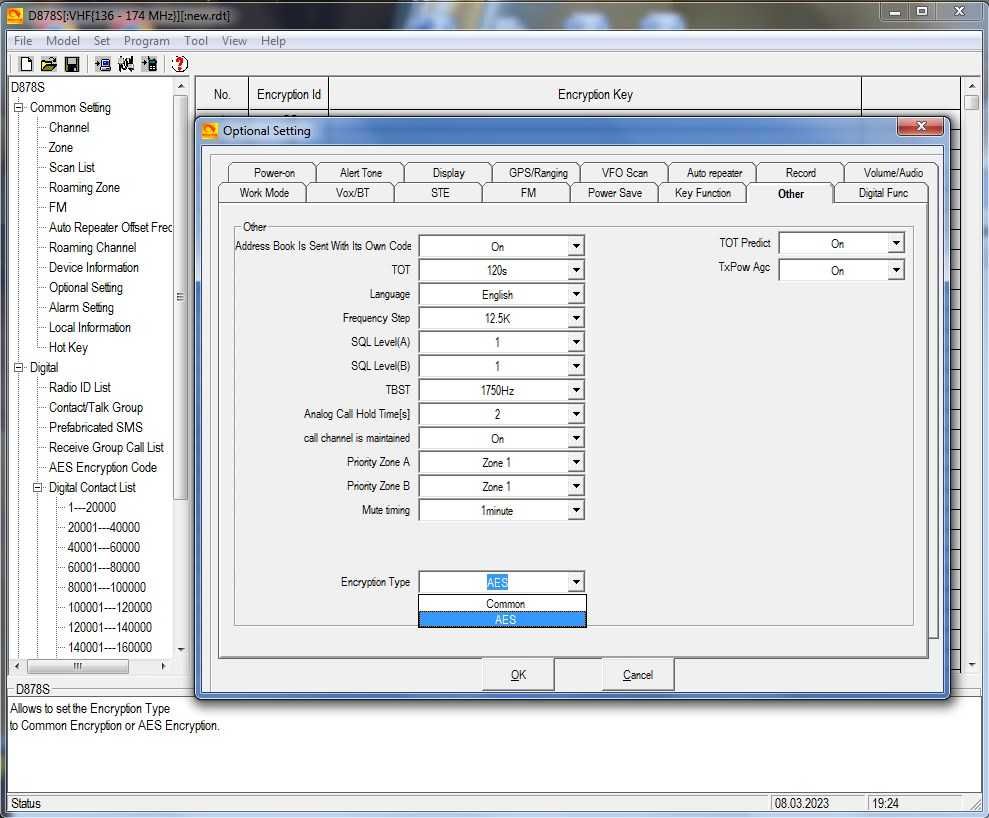This screenshot has width=989, height=818.
Task: Select 20001---40000 contact range
Action: pyautogui.click(x=103, y=527)
